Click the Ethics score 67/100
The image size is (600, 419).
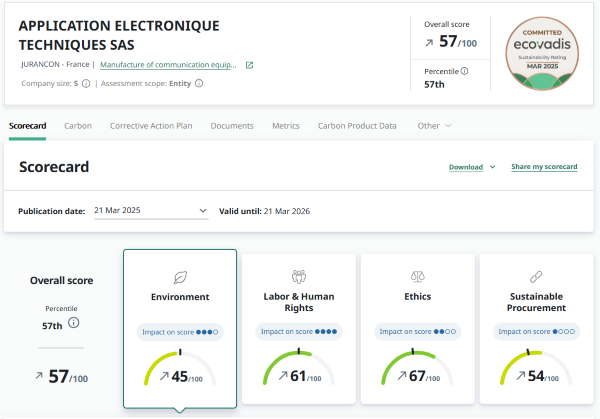424,377
